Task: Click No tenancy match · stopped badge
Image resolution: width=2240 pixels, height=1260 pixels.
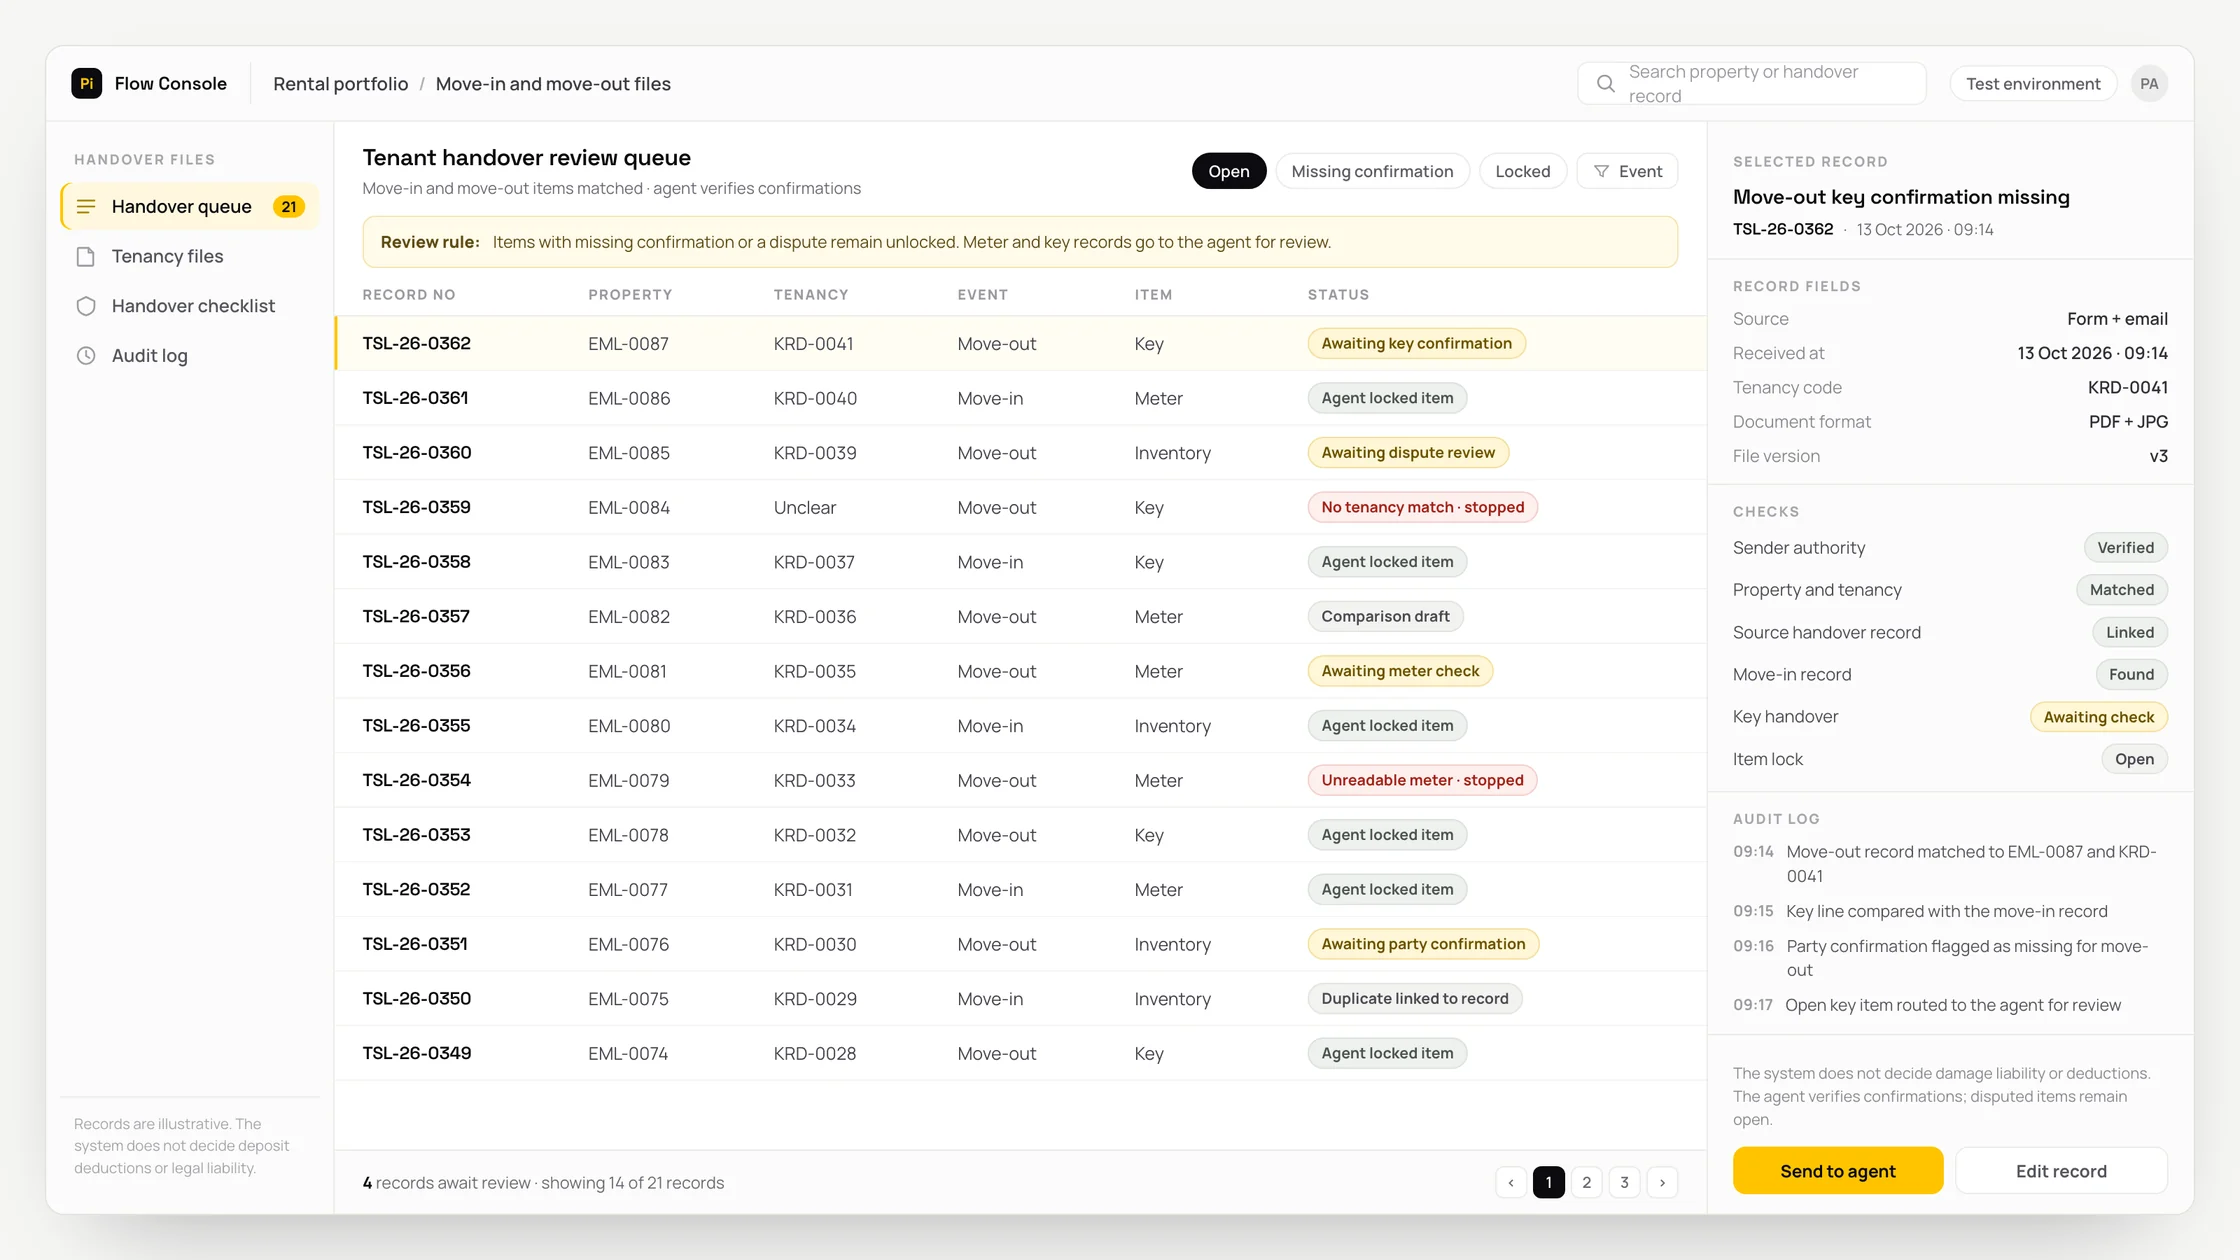Action: coord(1422,507)
